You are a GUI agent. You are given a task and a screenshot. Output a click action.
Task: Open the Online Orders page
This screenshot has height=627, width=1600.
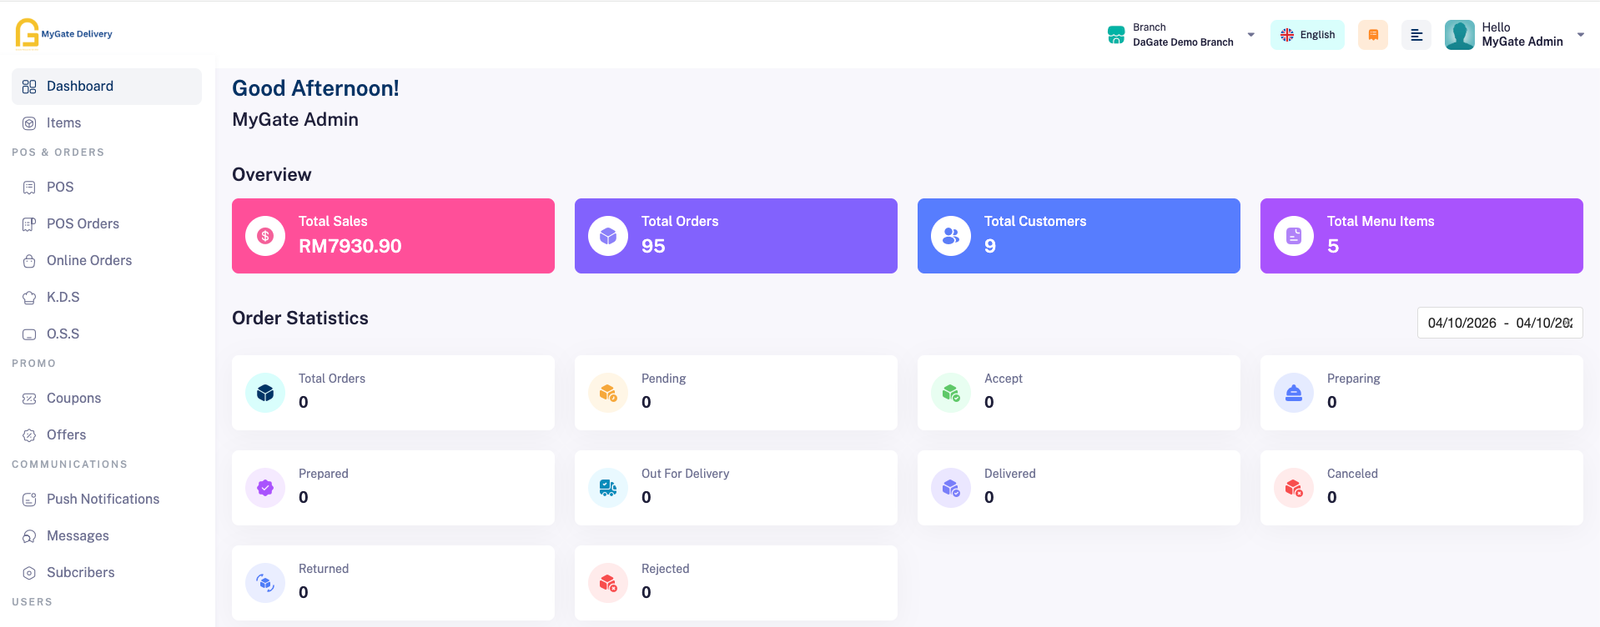point(89,261)
